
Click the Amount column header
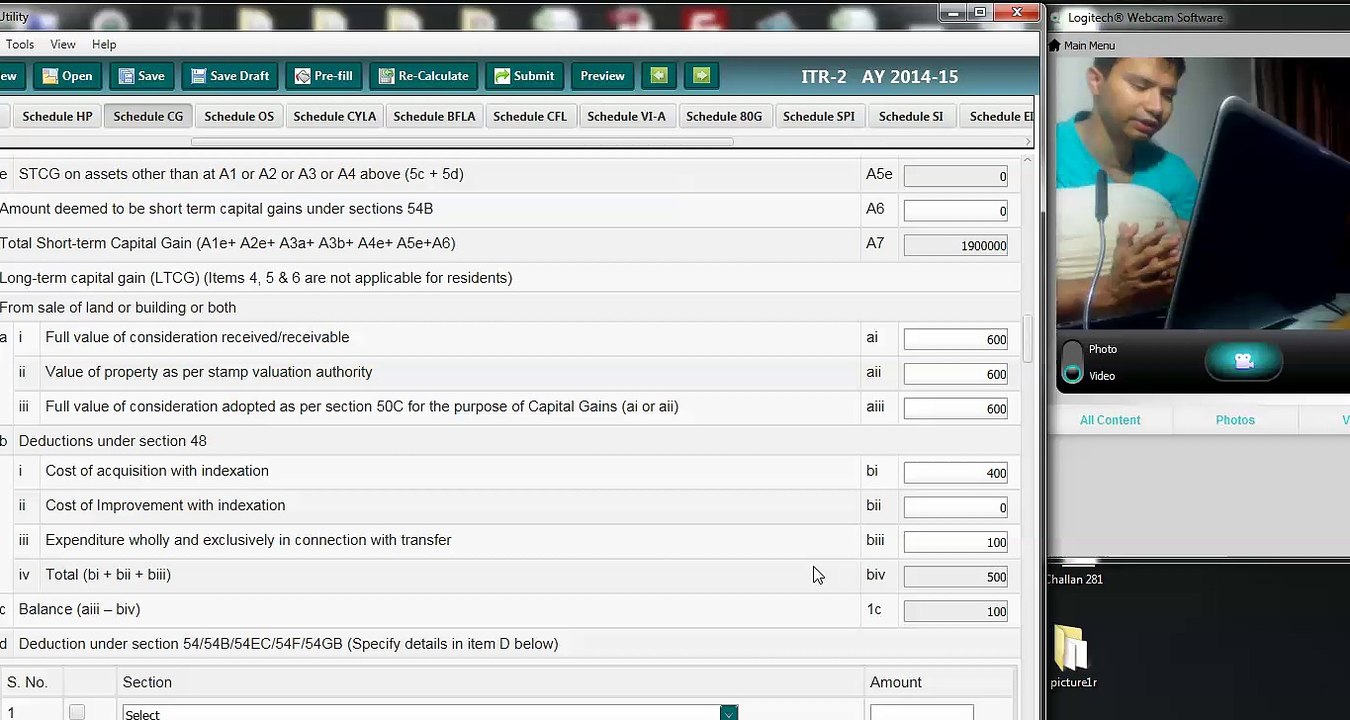[x=895, y=682]
